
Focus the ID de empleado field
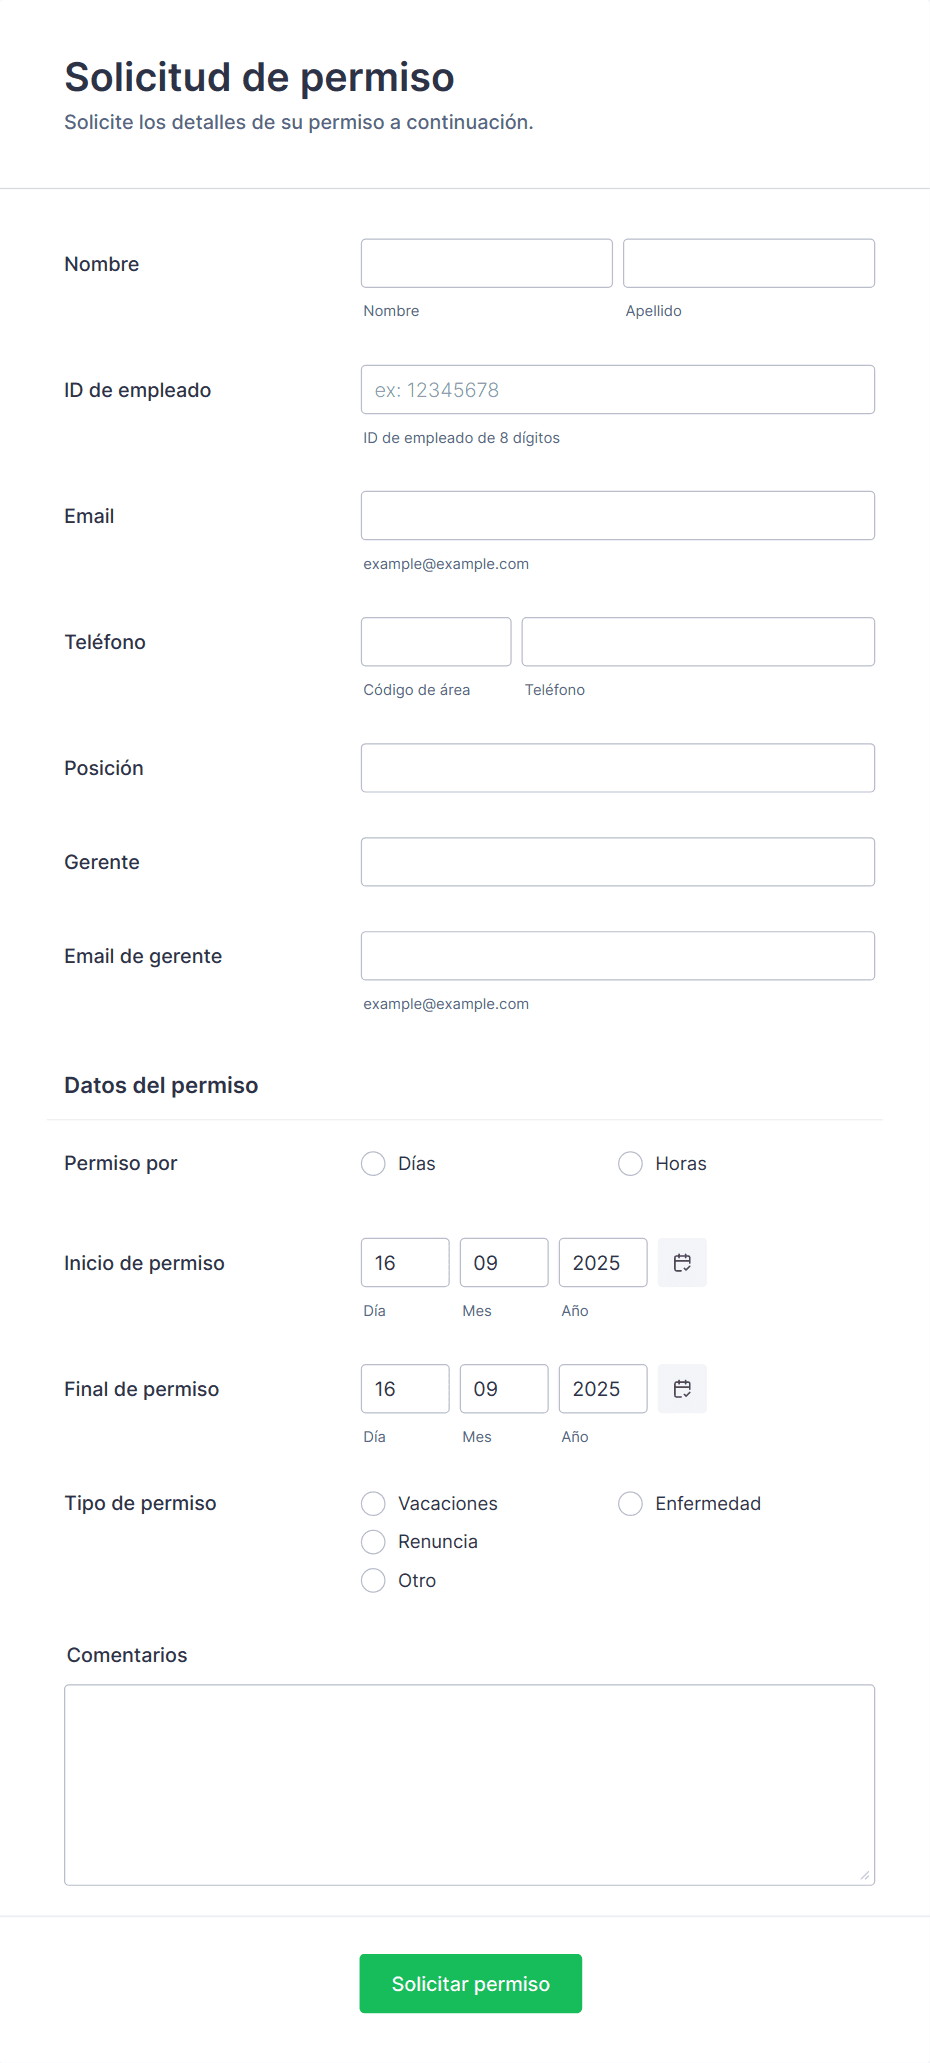pyautogui.click(x=617, y=389)
